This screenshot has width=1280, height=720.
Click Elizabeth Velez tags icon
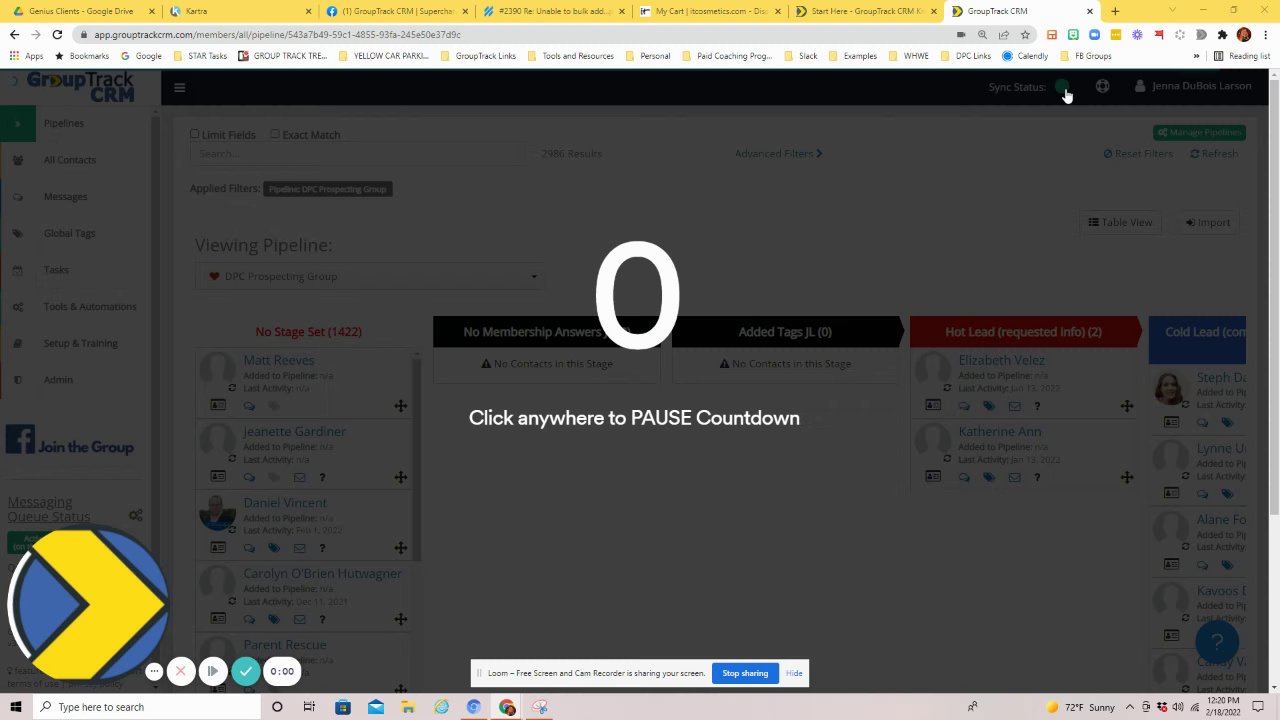[x=989, y=406]
